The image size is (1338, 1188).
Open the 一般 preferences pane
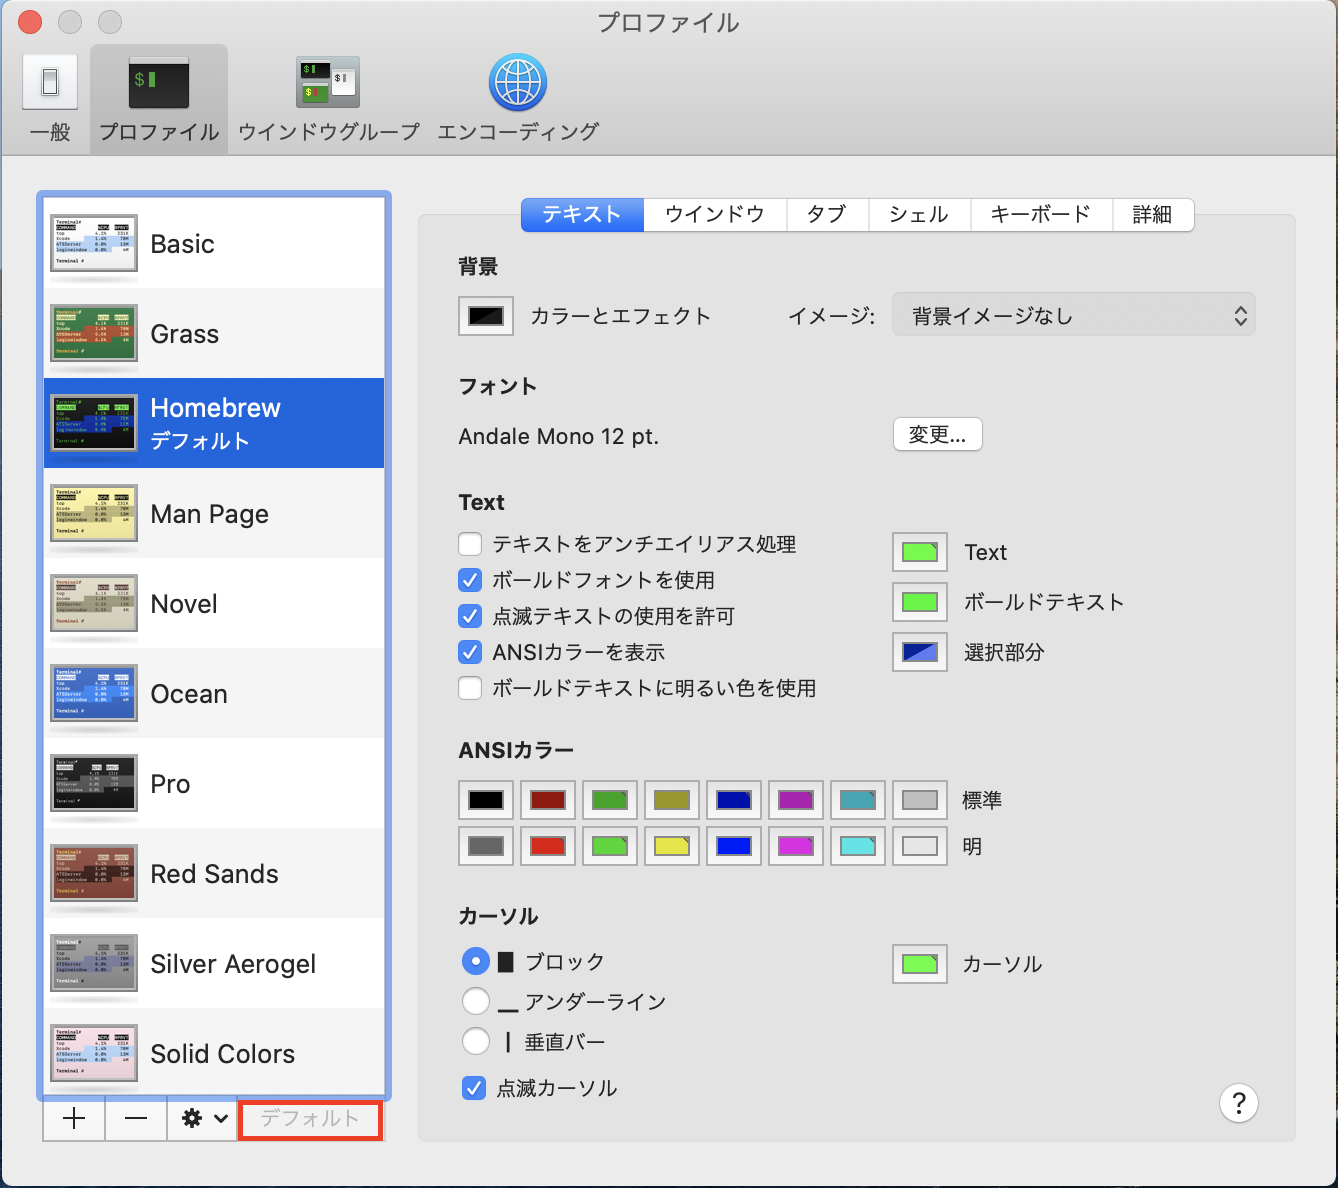50,100
